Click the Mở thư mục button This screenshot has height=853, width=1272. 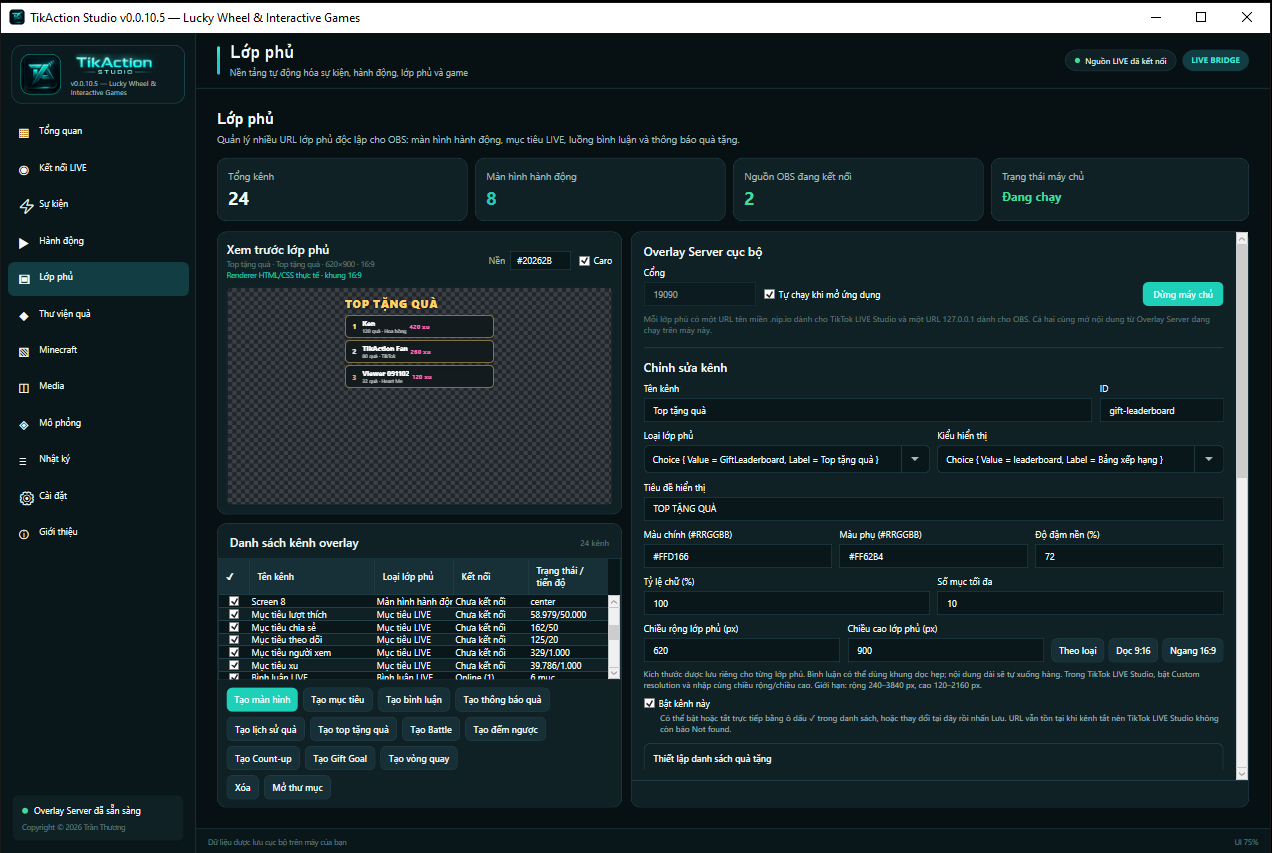(297, 787)
